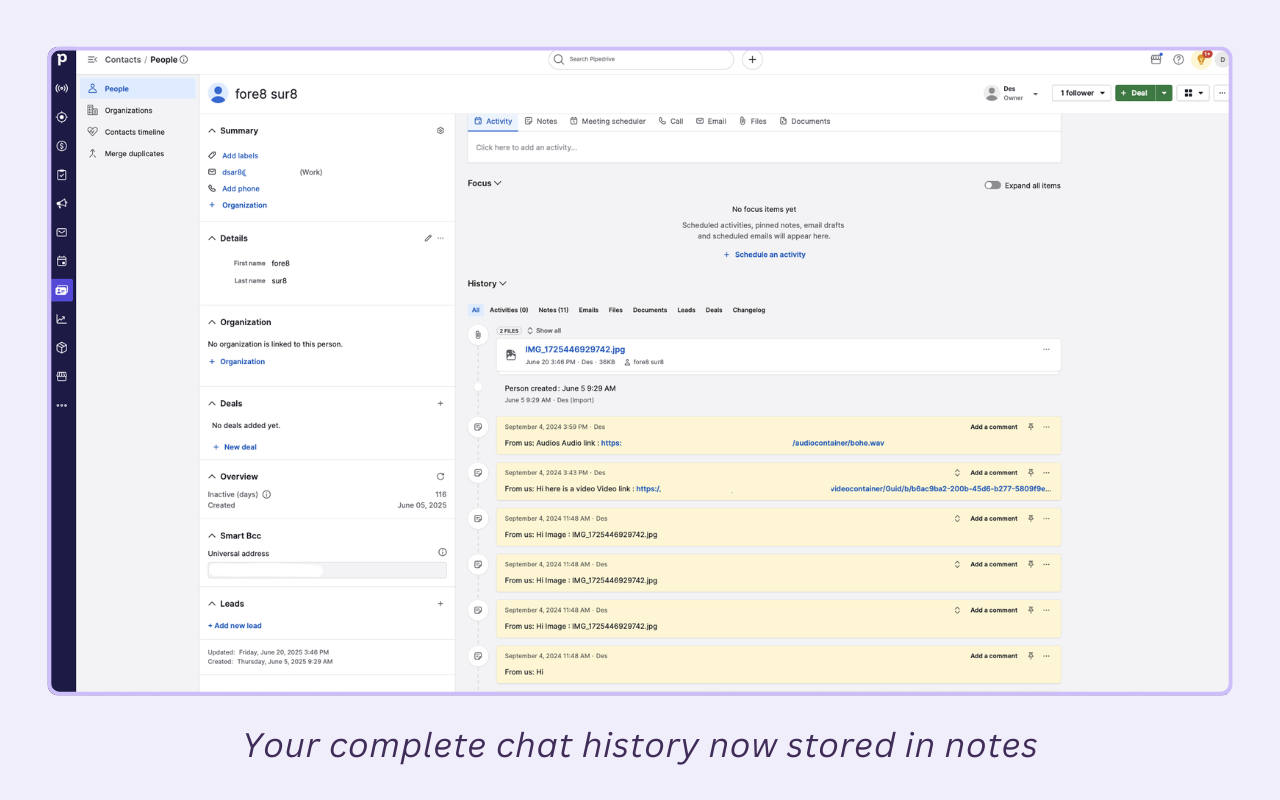1280x800 pixels.
Task: Open Products cube icon in sidebar
Action: [61, 346]
